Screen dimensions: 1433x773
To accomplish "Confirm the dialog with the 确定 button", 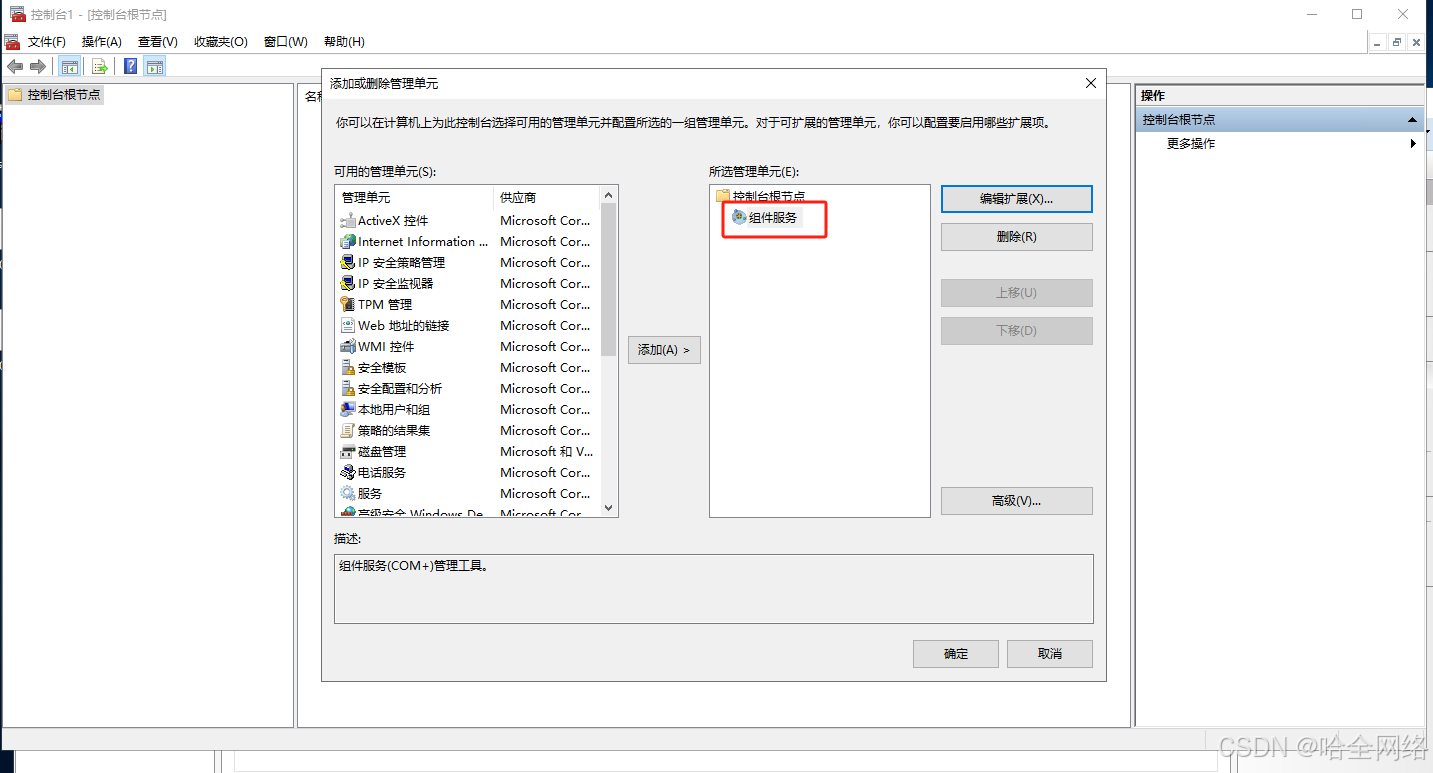I will tap(956, 654).
